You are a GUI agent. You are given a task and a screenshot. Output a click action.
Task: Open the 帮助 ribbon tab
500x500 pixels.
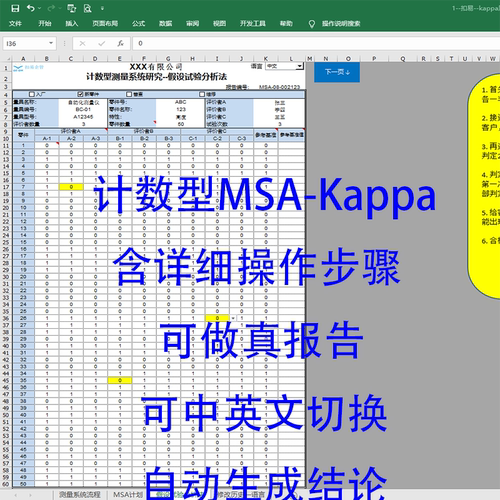point(286,23)
